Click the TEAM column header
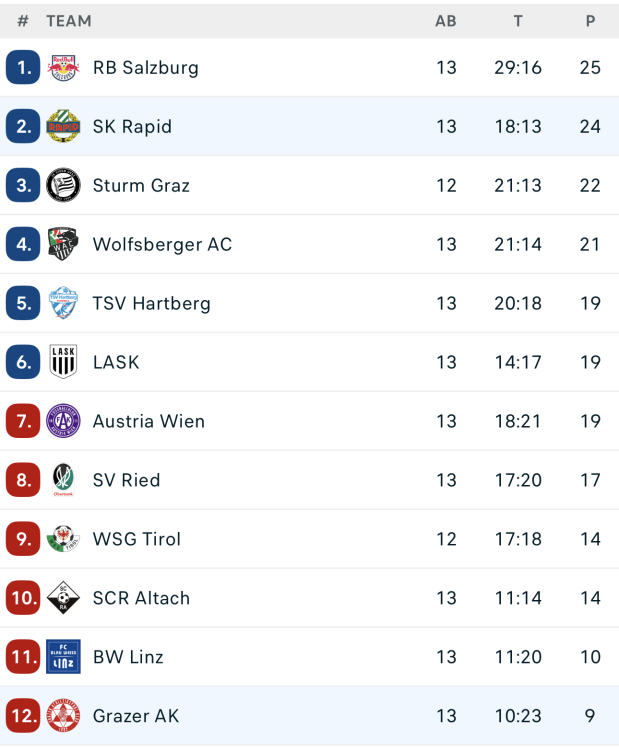619x750 pixels. [68, 21]
